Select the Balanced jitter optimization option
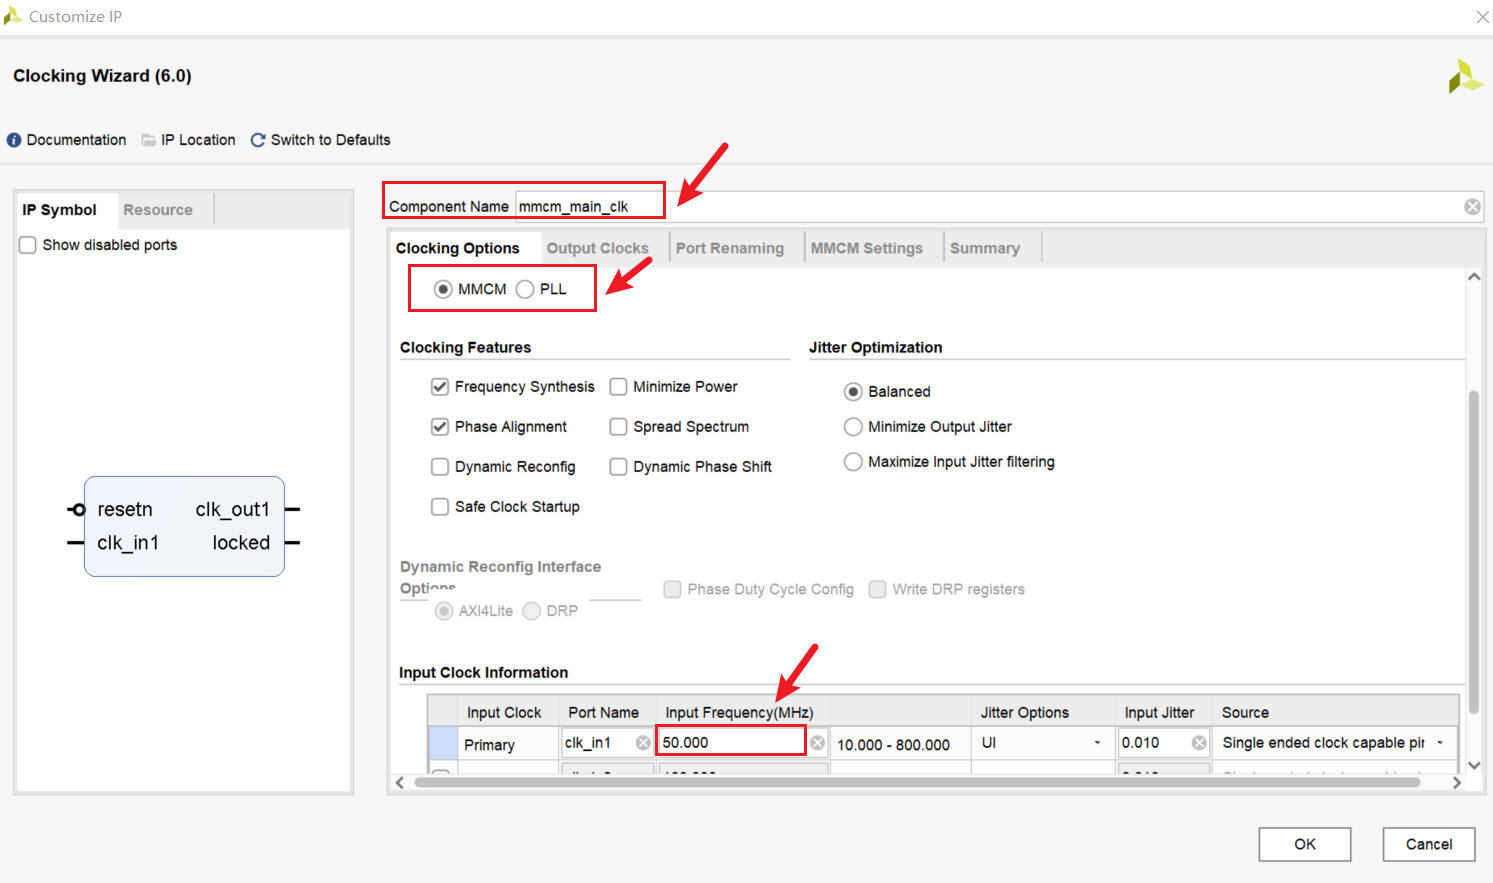This screenshot has height=883, width=1493. [x=853, y=392]
